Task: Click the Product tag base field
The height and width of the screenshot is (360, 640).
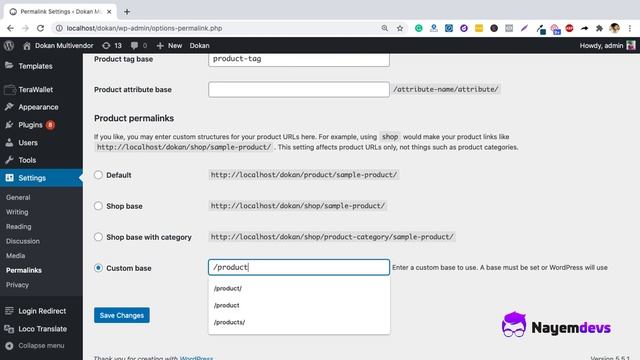Action: point(299,59)
